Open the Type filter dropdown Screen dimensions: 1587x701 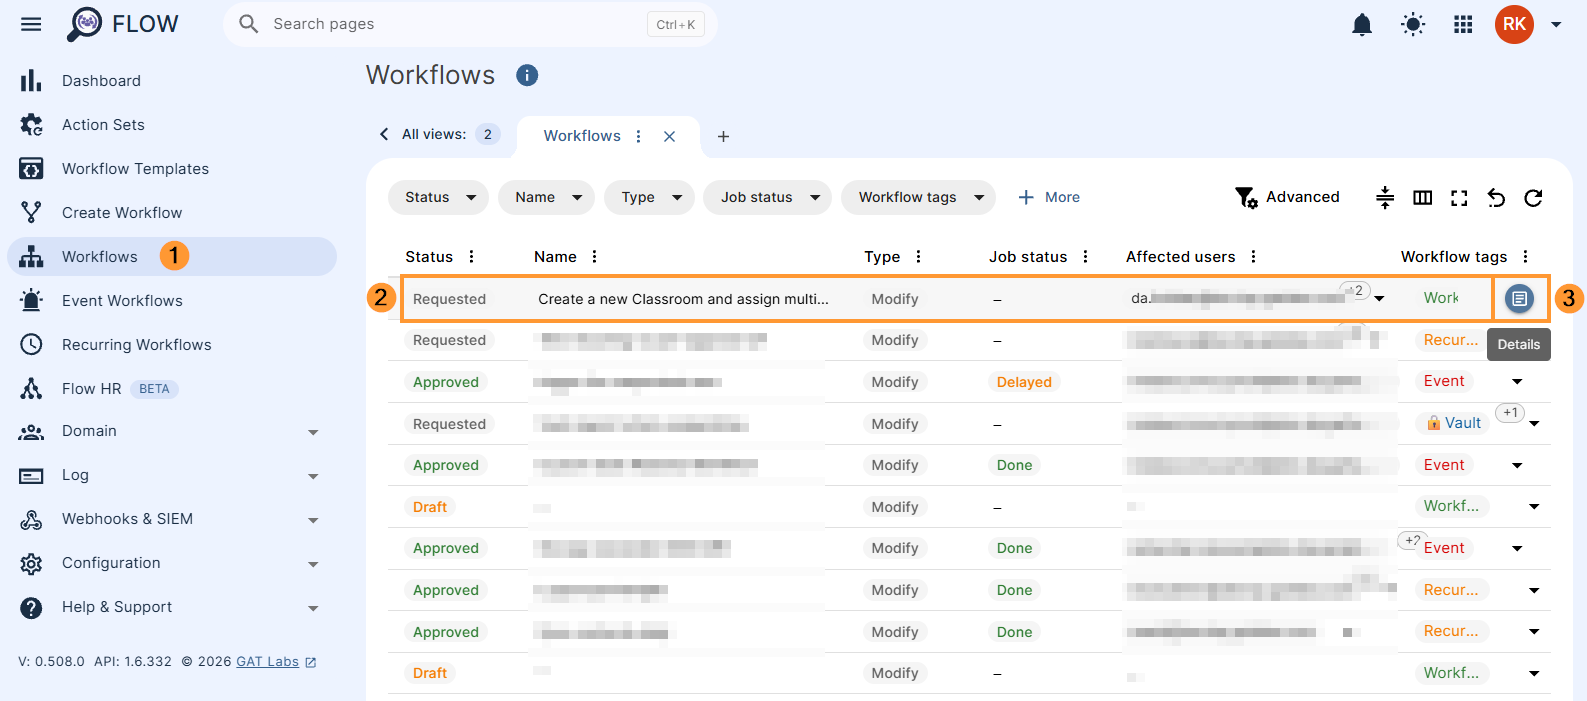pos(649,197)
